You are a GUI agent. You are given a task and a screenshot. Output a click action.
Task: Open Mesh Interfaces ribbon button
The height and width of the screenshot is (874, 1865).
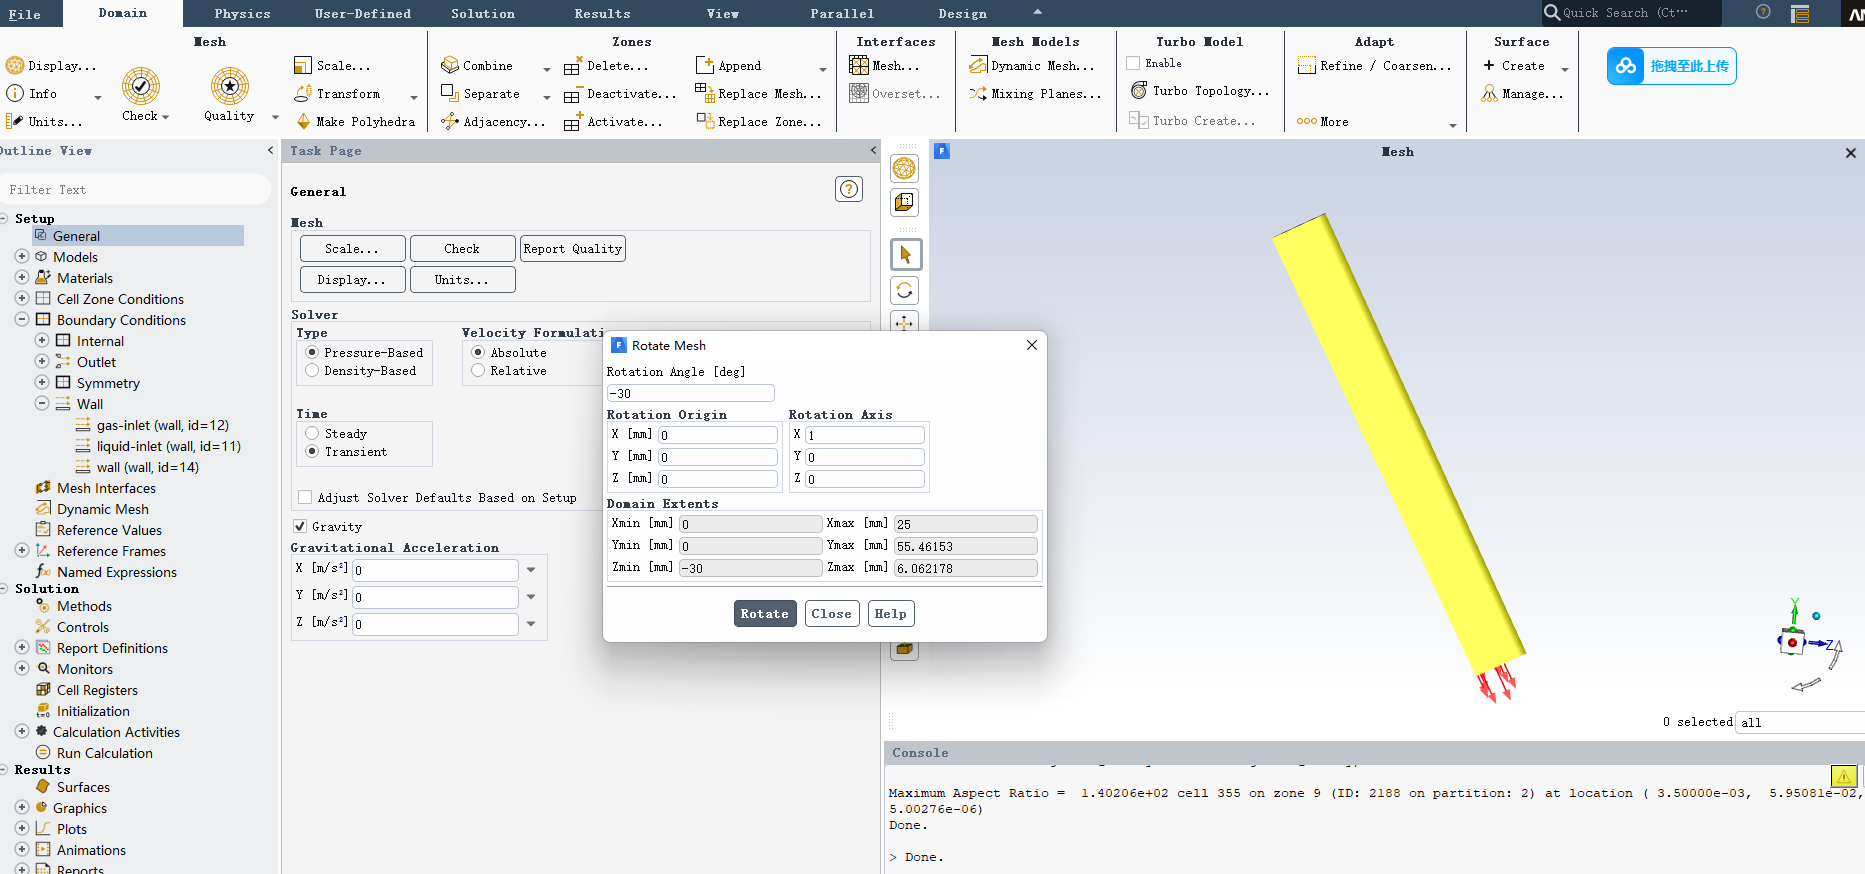click(885, 65)
